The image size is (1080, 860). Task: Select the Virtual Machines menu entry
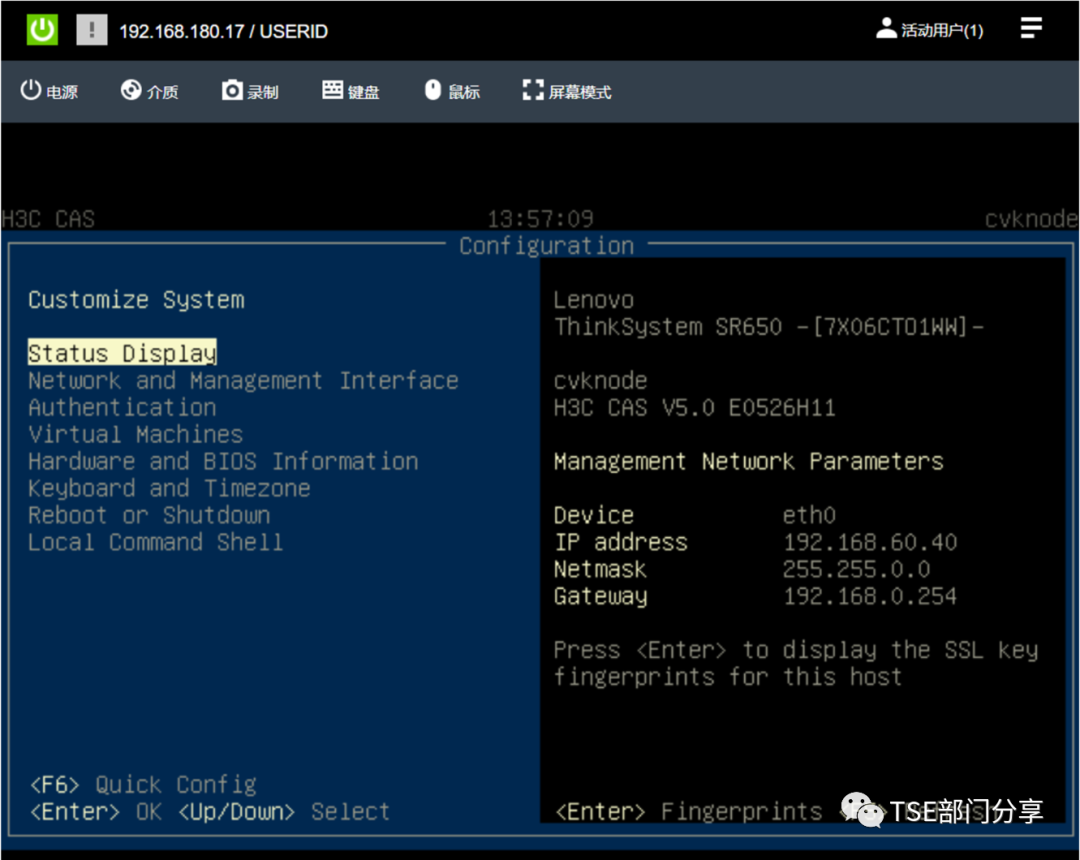point(136,434)
